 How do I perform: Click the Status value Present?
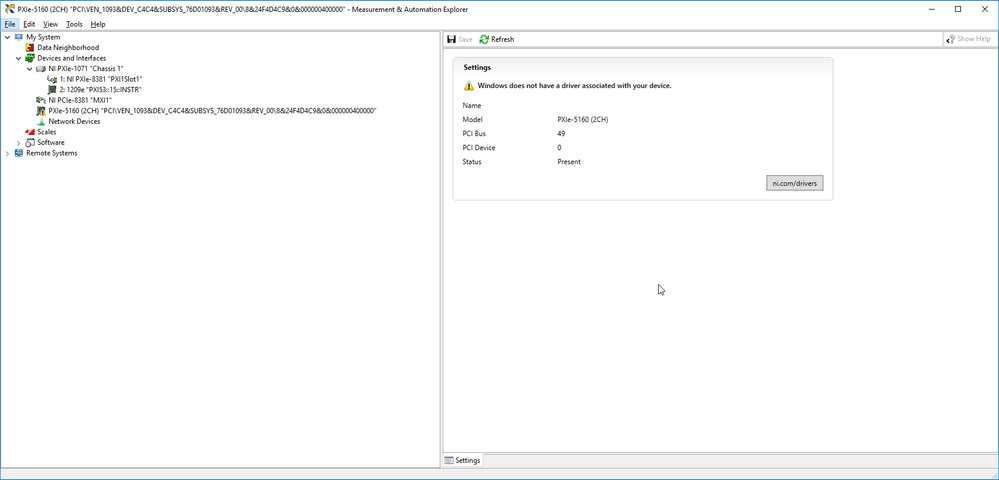569,162
